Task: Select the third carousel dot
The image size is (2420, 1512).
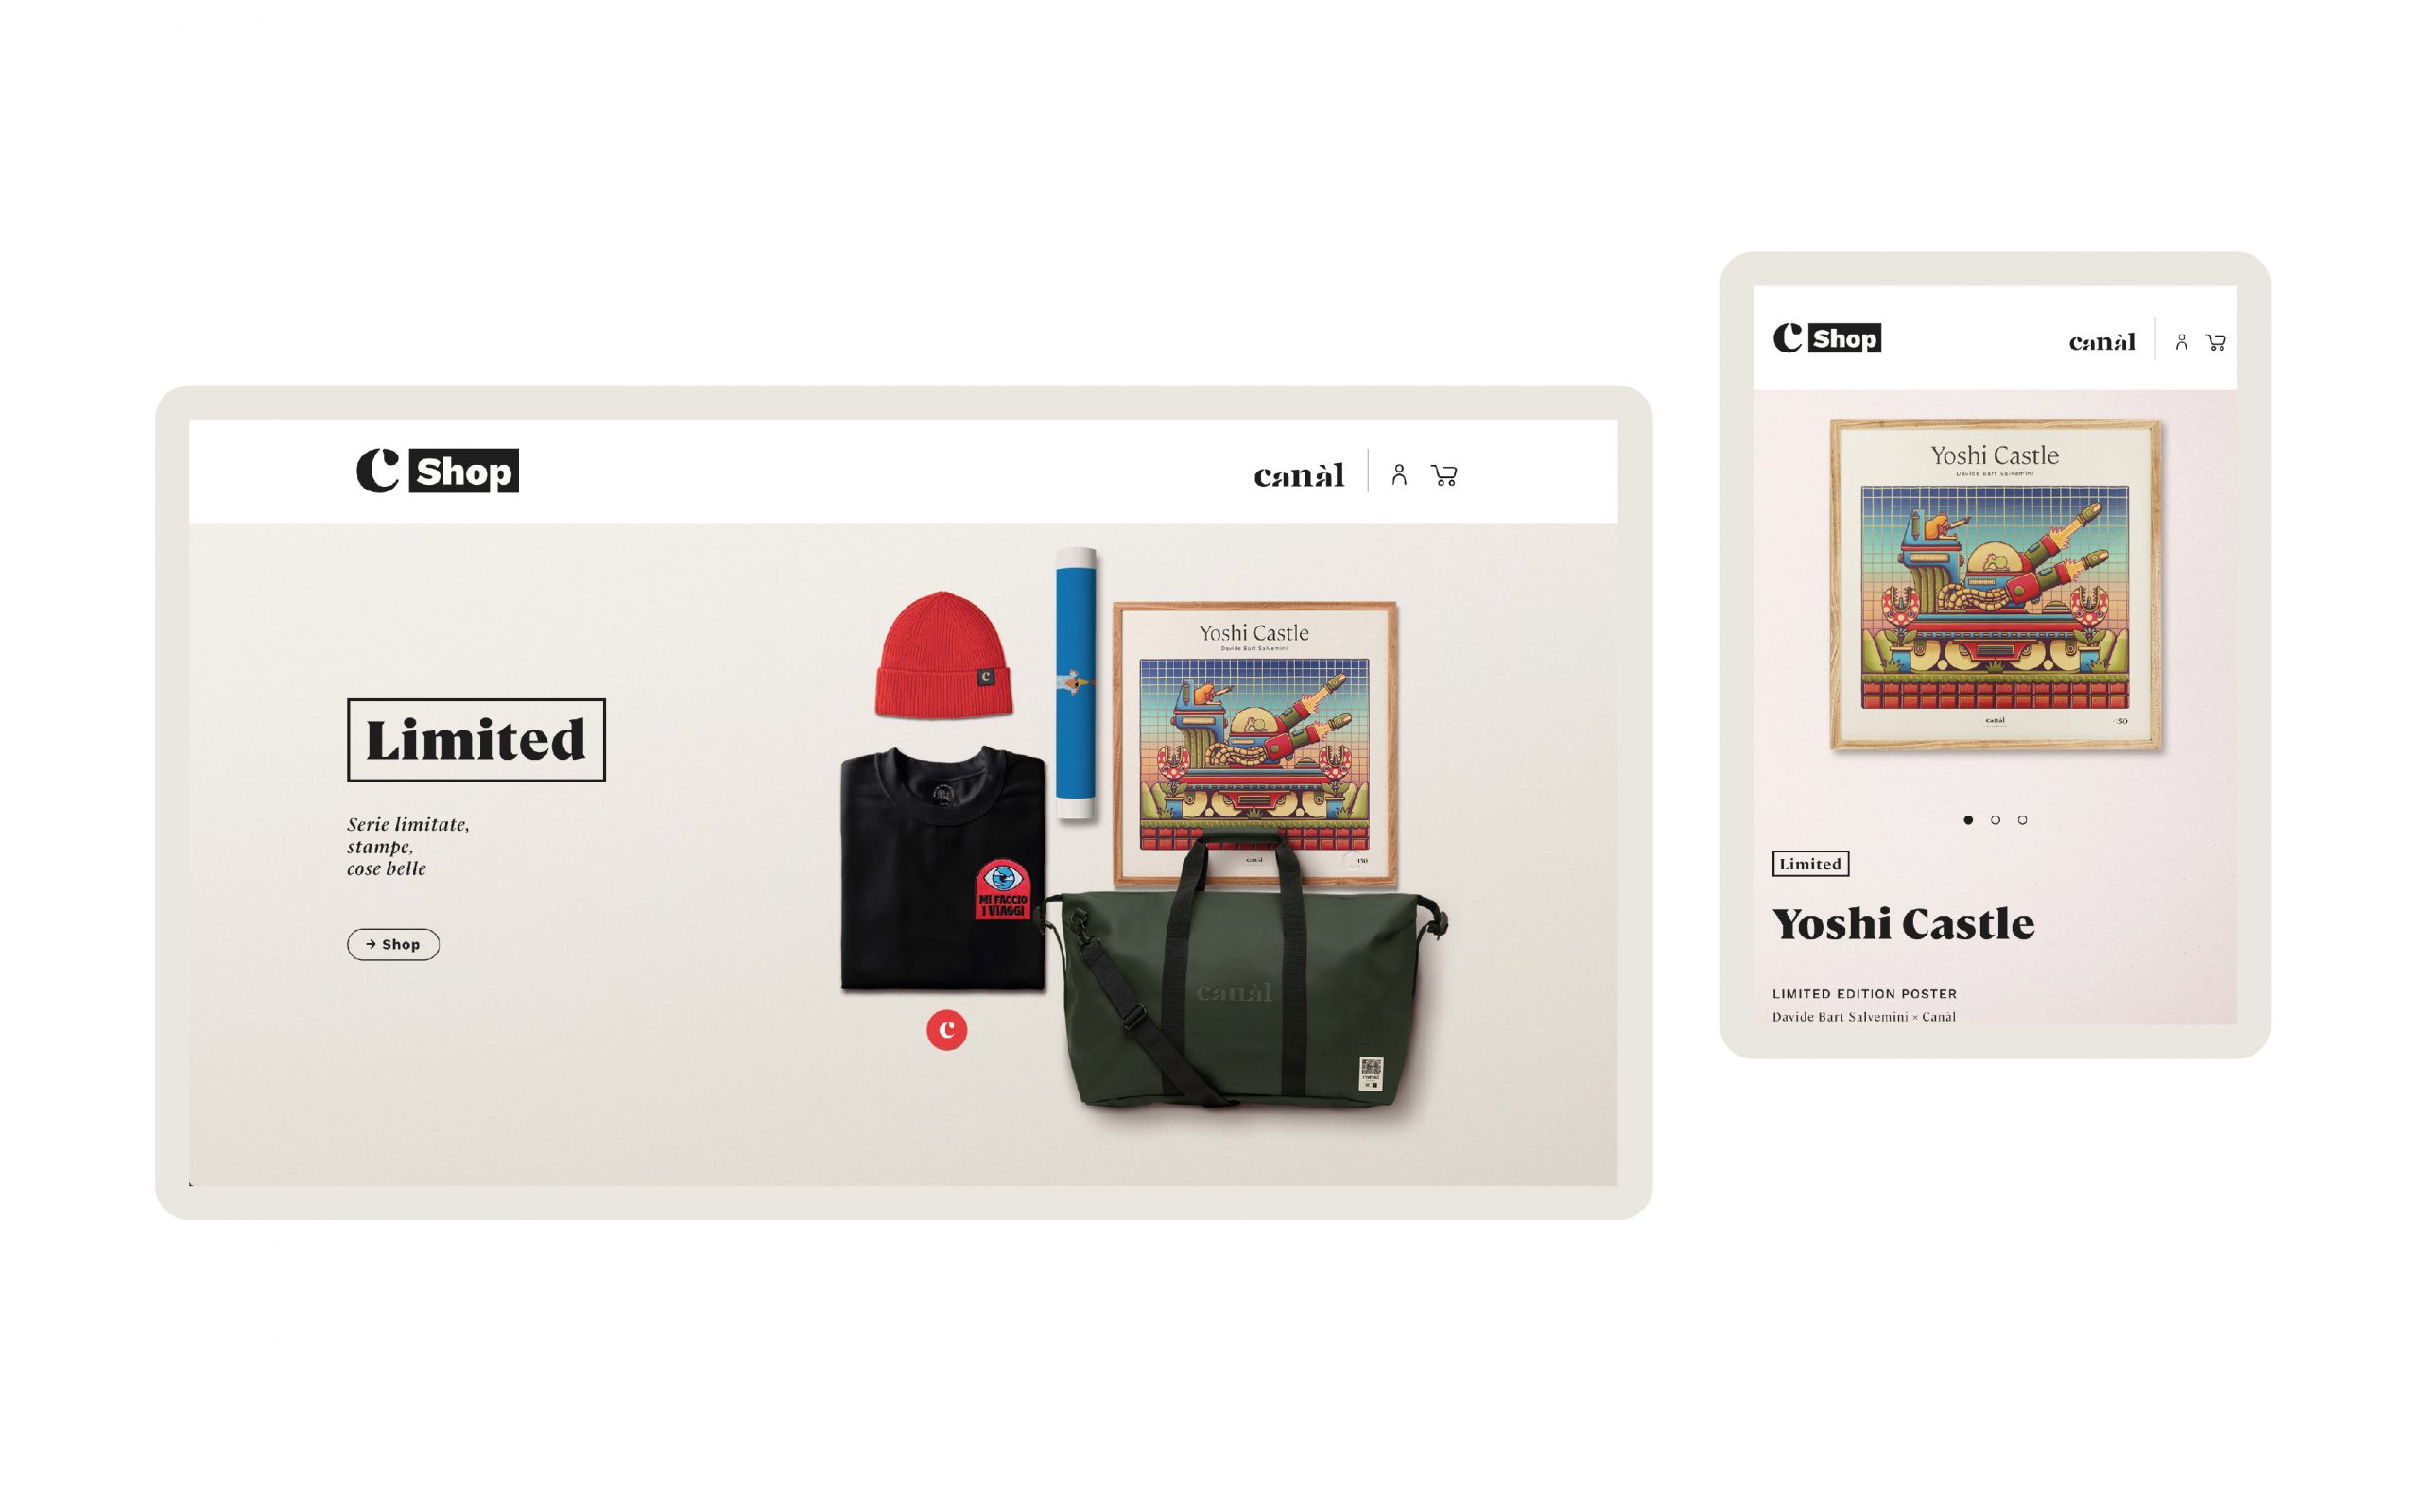Action: click(x=2022, y=820)
